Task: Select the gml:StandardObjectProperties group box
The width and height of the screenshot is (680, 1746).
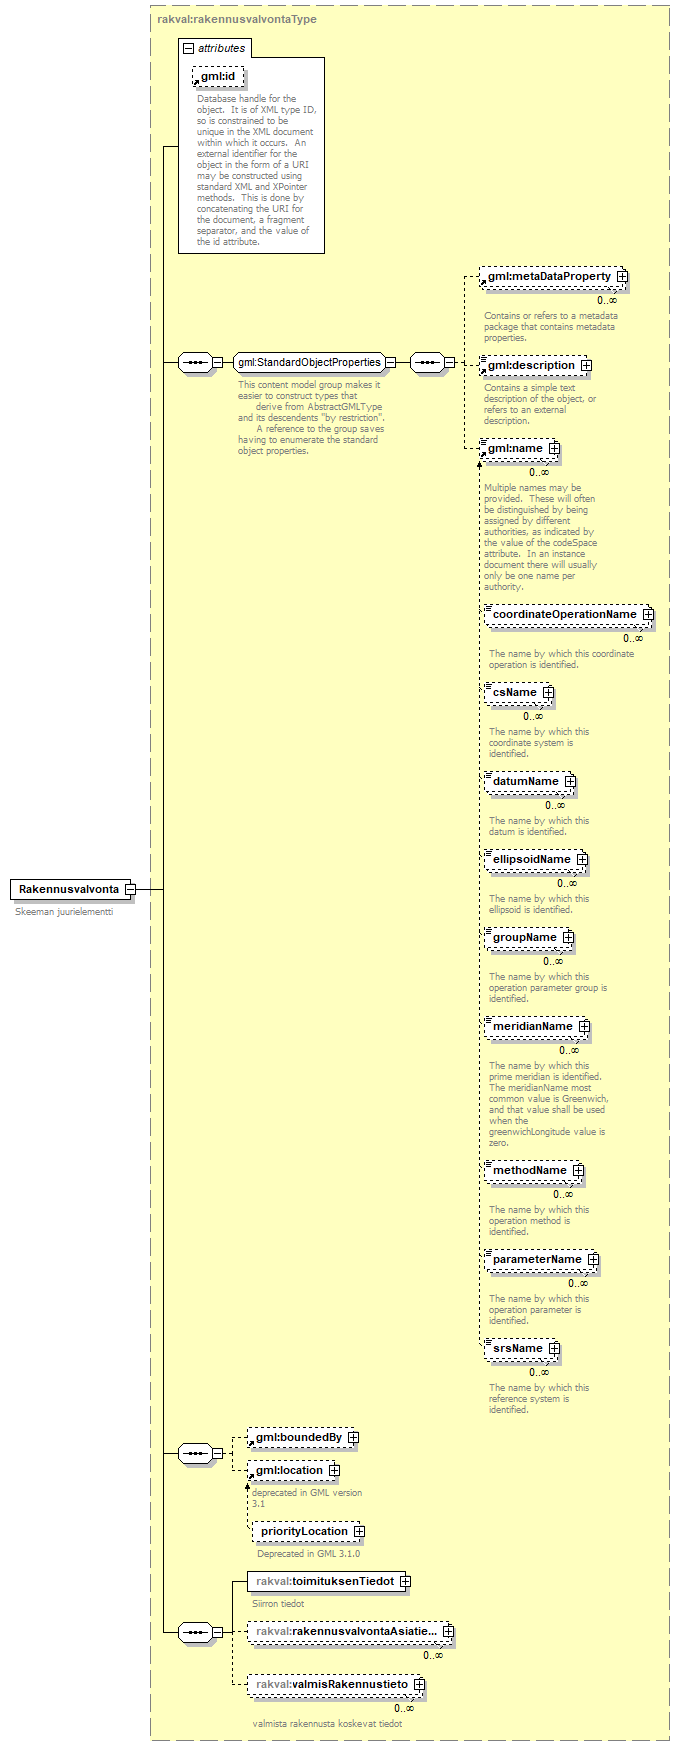Action: pyautogui.click(x=309, y=362)
